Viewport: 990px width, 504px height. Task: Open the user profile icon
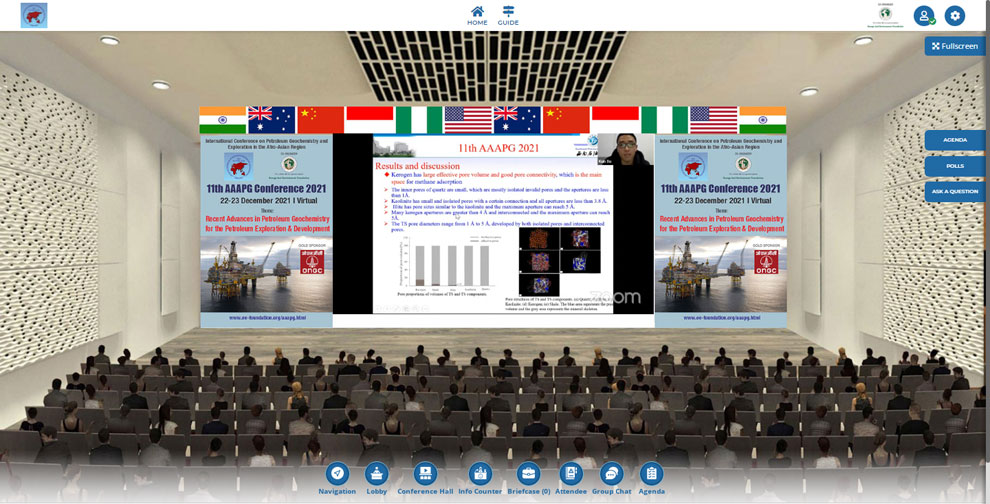point(924,16)
